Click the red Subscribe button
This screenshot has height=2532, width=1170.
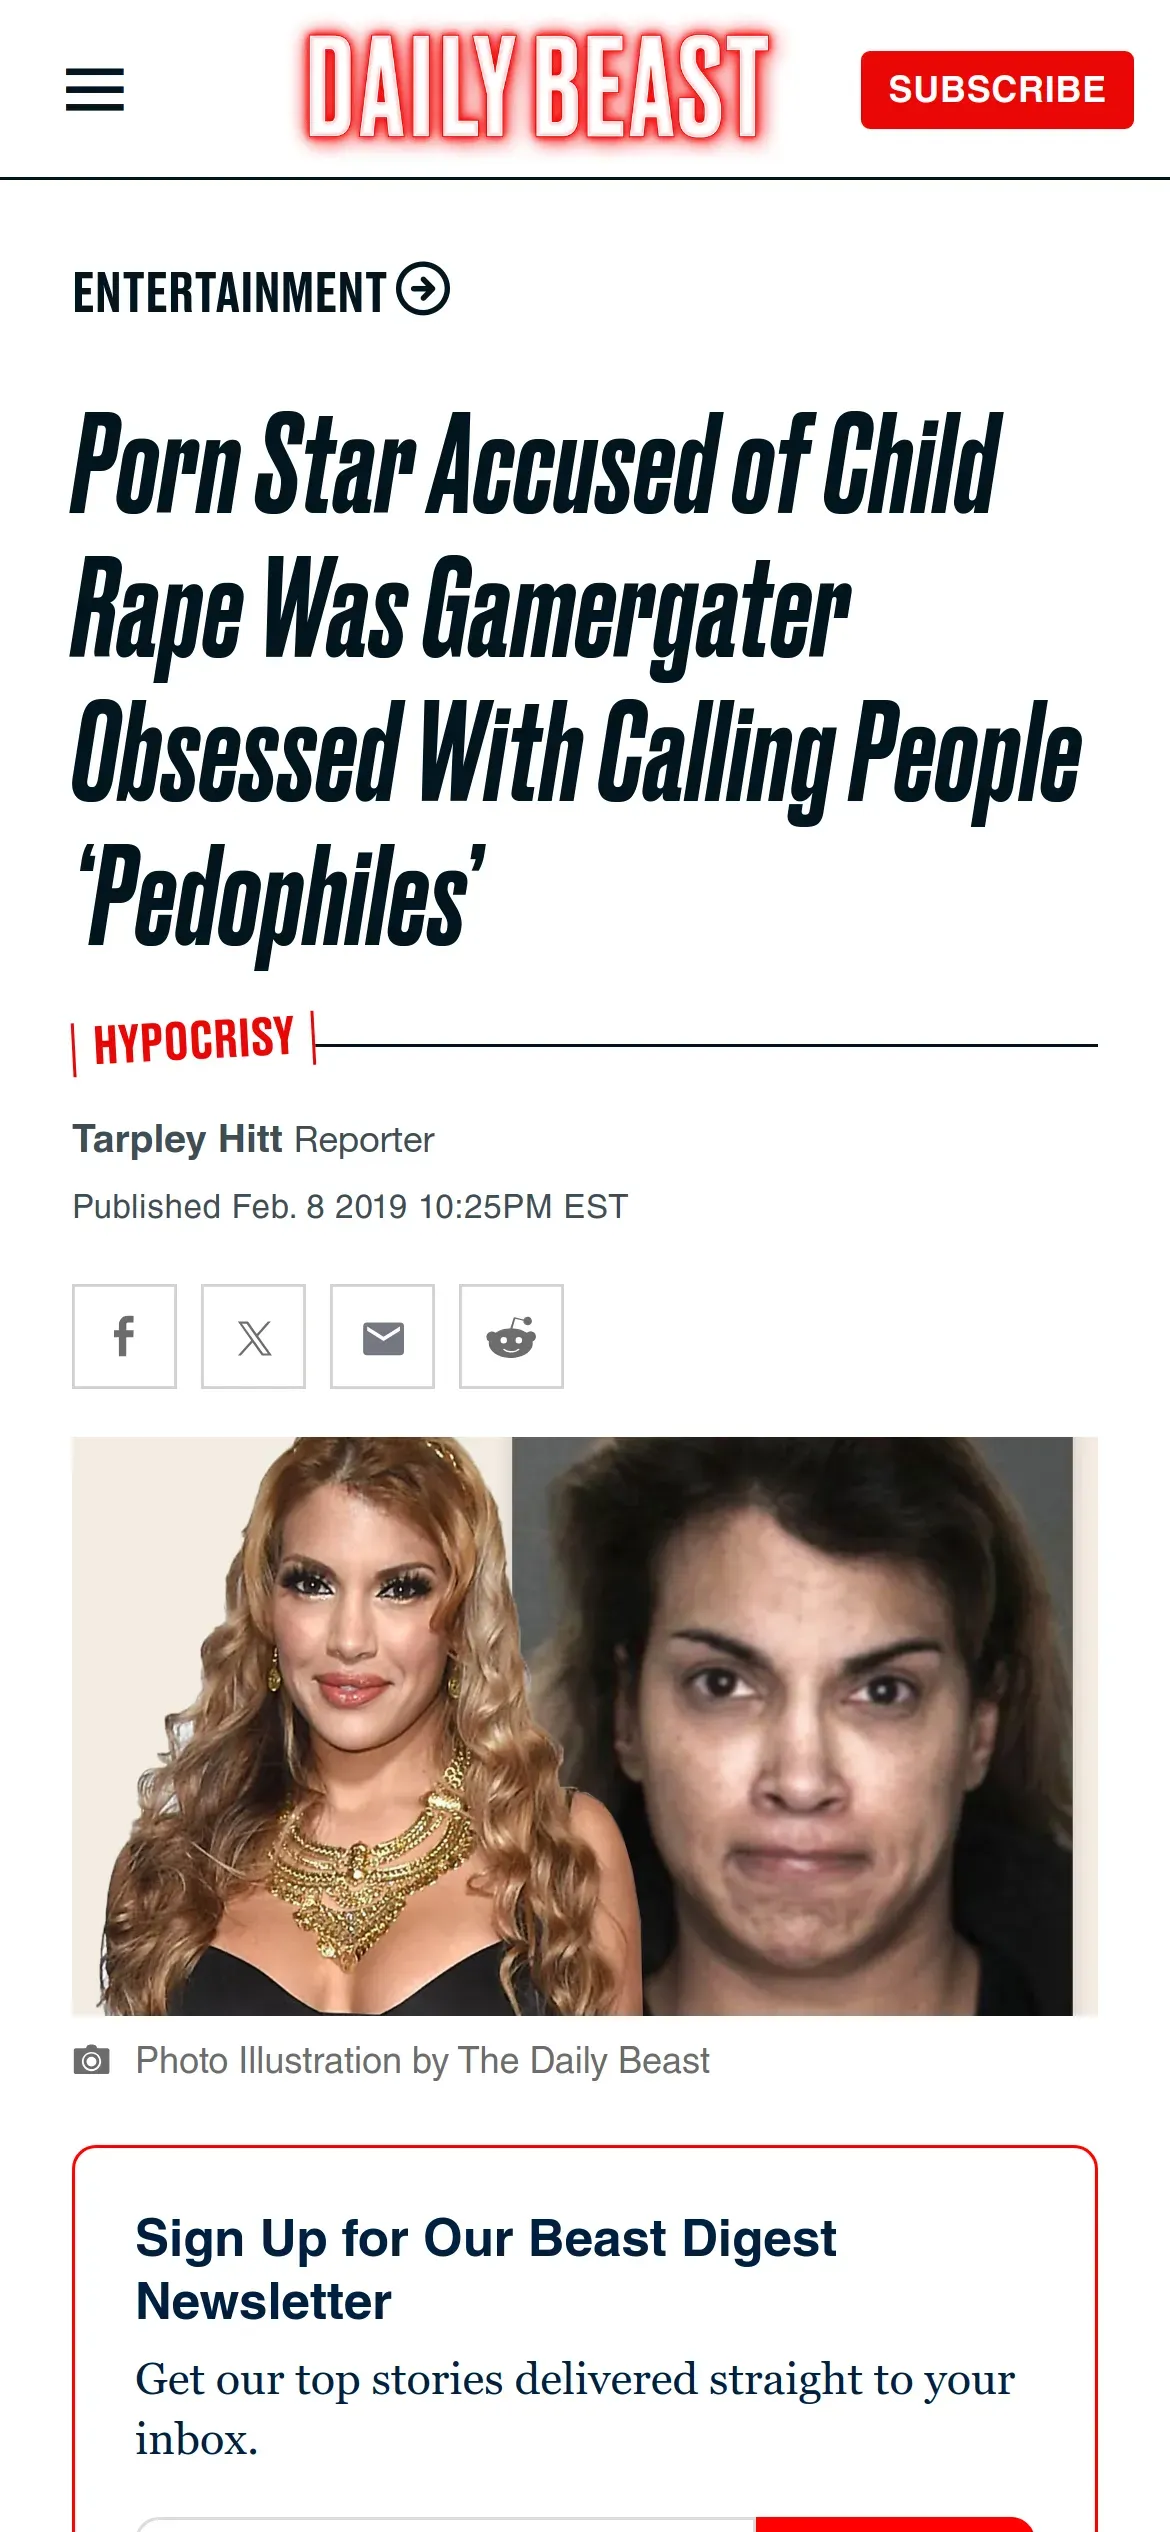(x=997, y=90)
